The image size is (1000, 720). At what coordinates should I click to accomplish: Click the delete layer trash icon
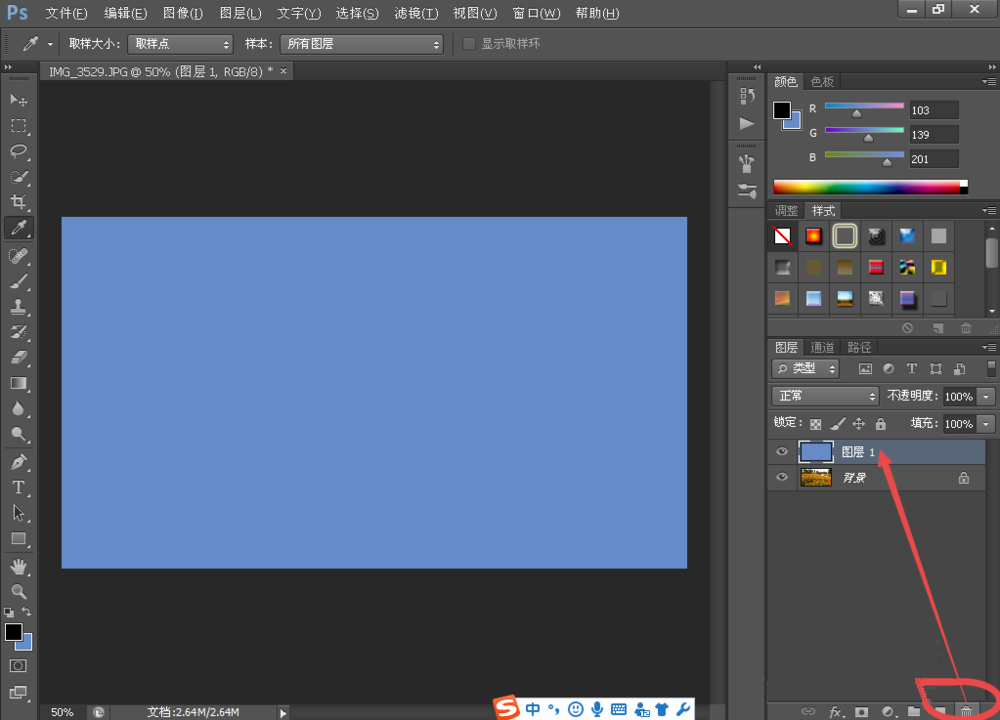[966, 711]
